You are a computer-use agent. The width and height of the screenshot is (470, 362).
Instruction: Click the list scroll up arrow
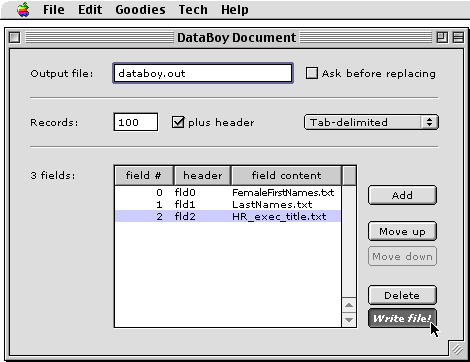pyautogui.click(x=349, y=305)
